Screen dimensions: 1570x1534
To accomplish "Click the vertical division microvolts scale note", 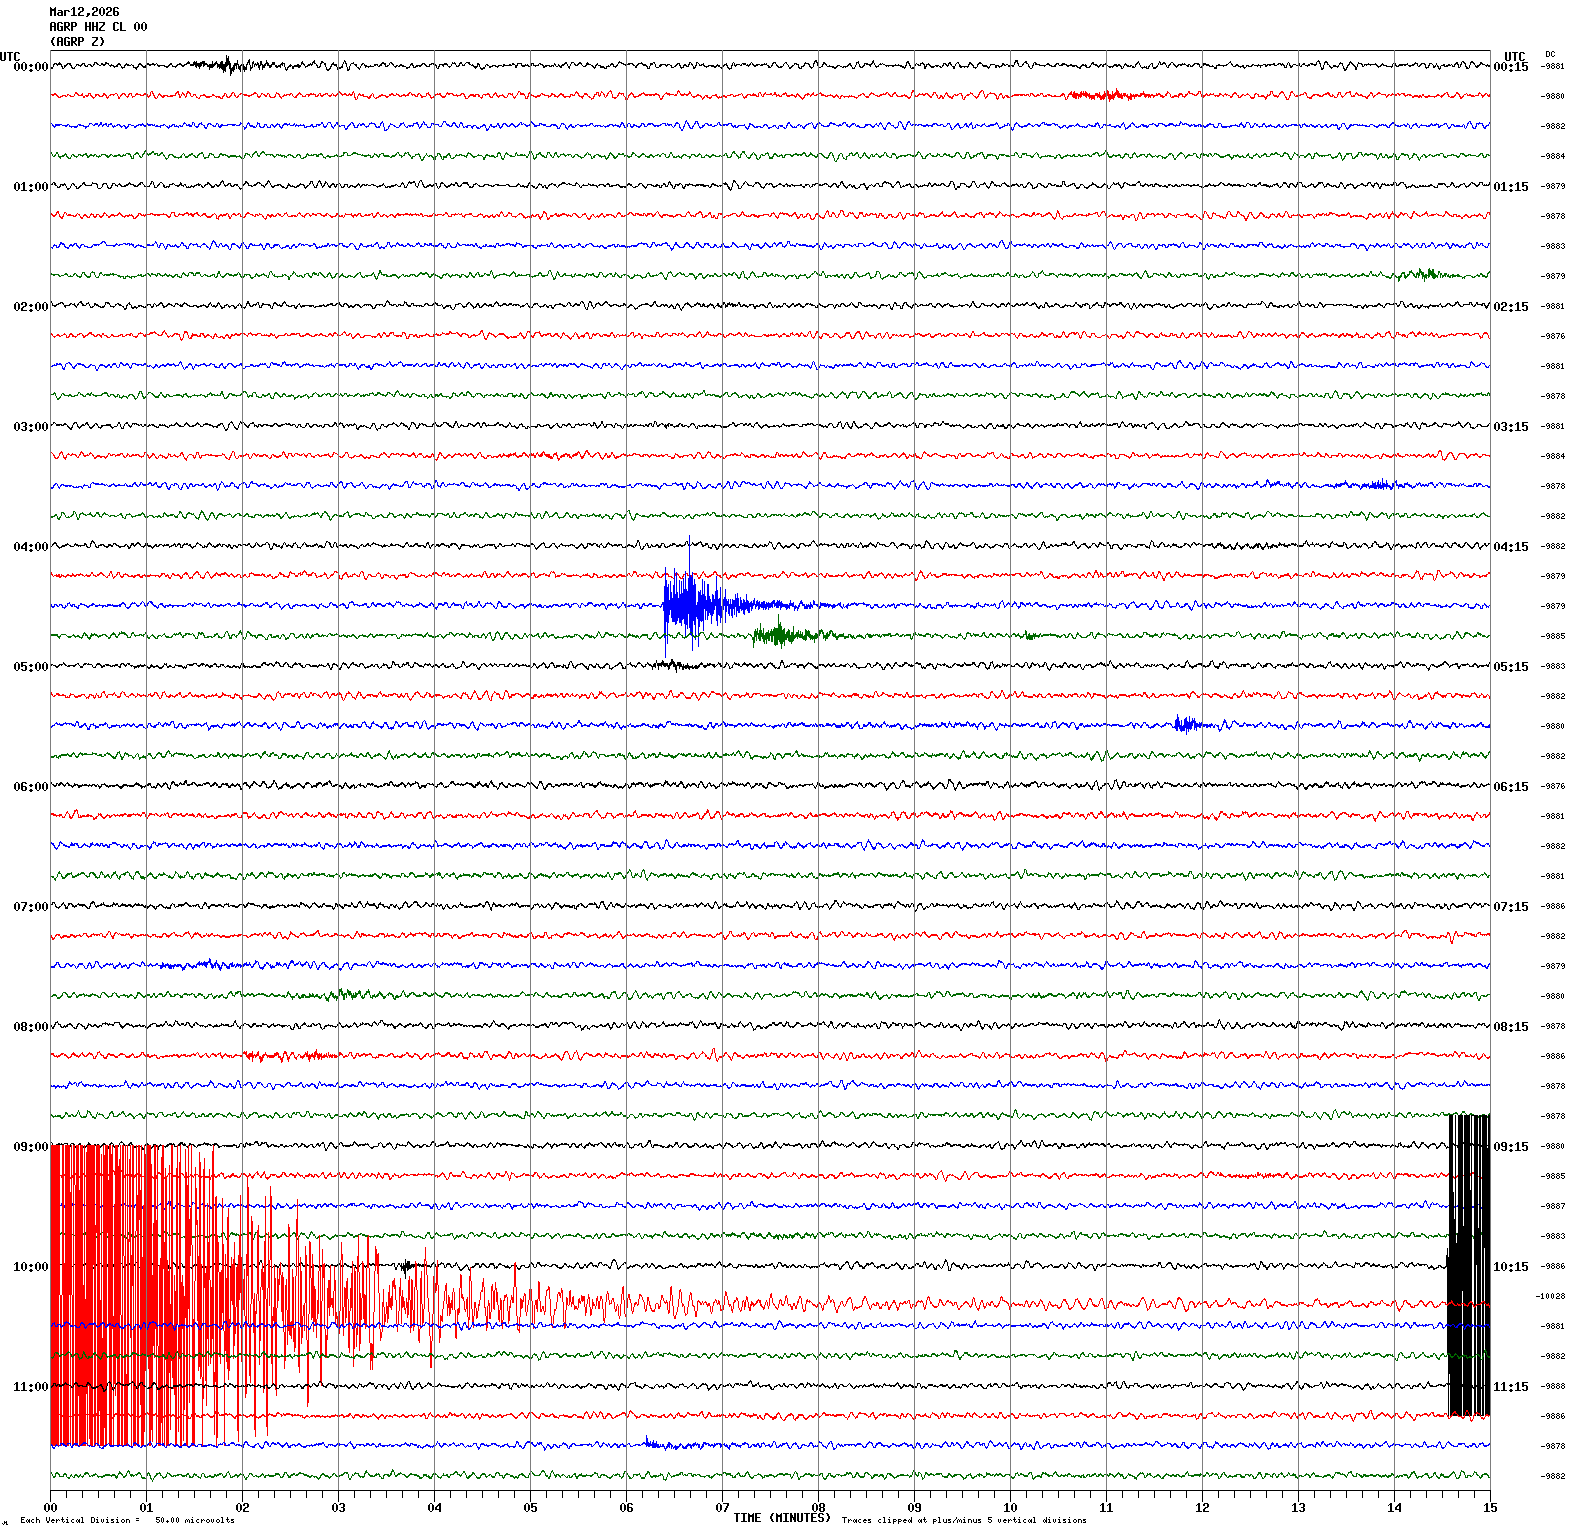I will pos(127,1520).
